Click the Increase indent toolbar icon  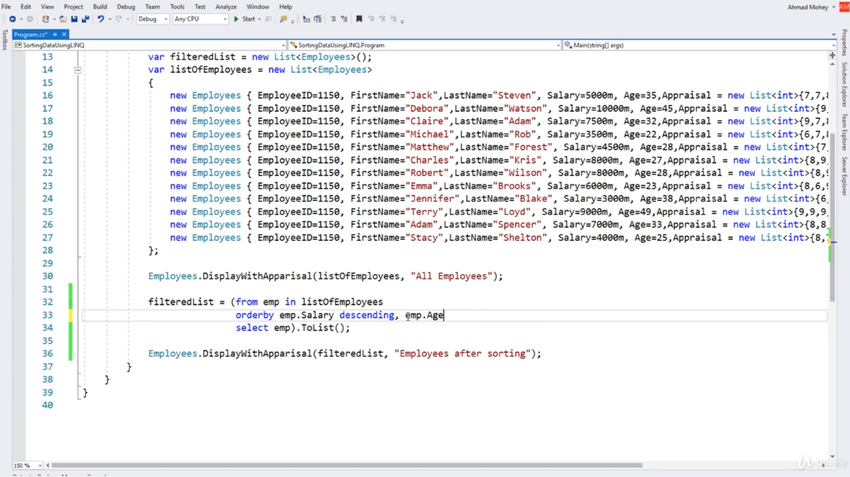tap(318, 19)
